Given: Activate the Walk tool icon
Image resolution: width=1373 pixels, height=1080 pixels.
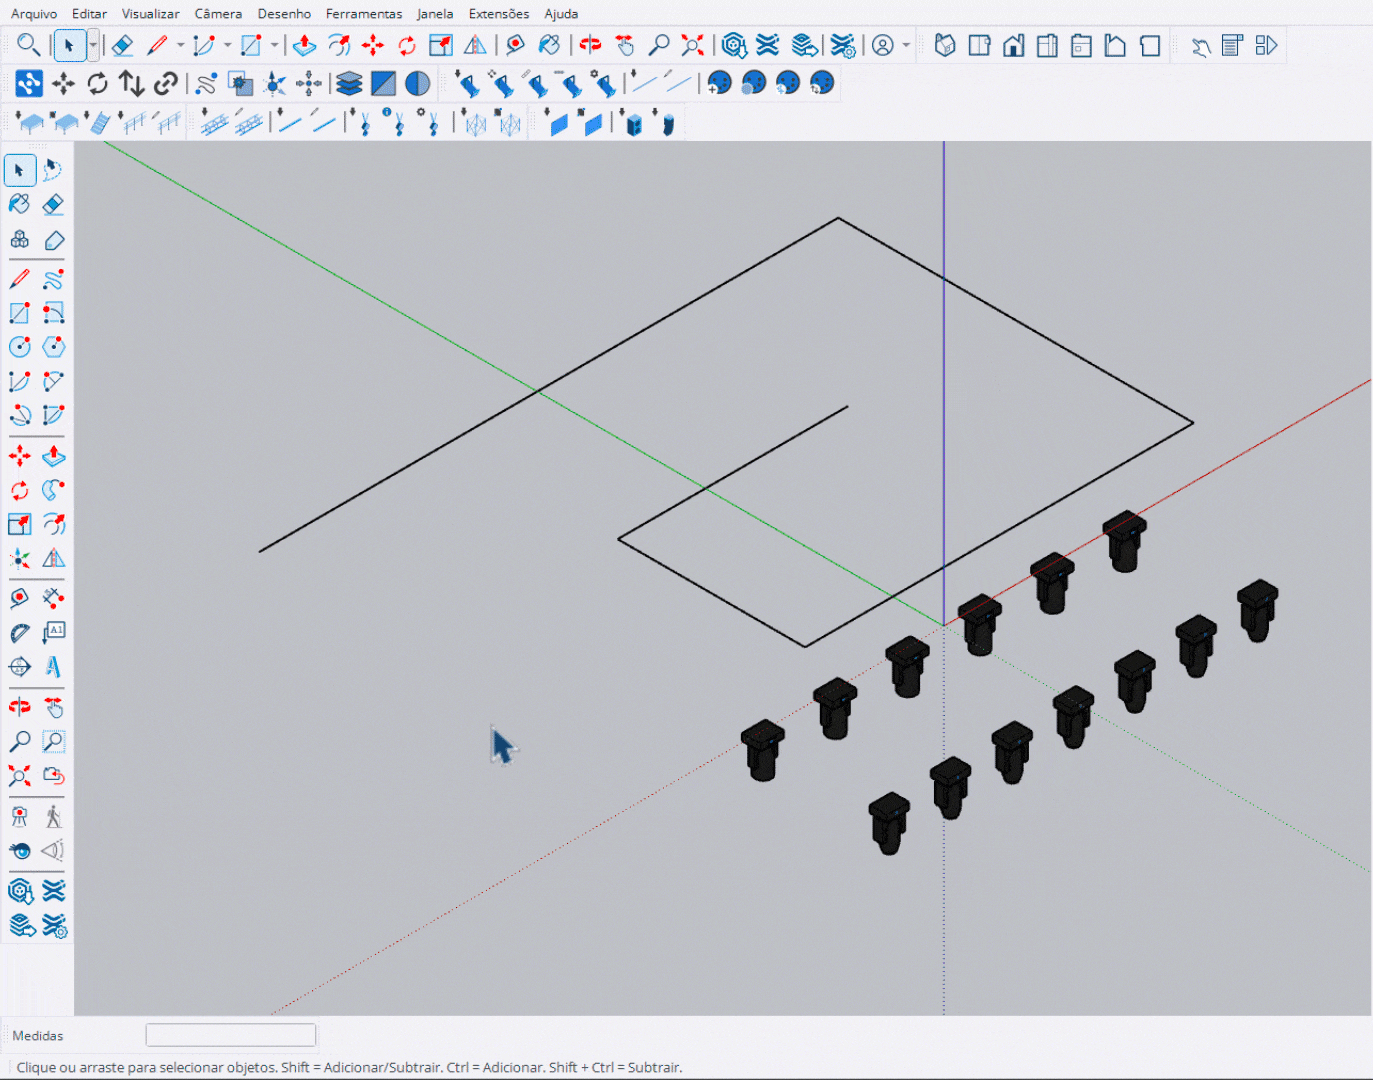Looking at the screenshot, I should point(54,817).
